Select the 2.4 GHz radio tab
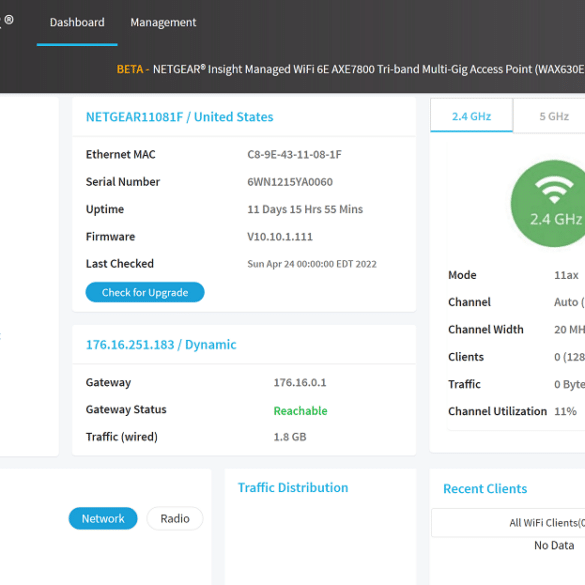 pyautogui.click(x=472, y=116)
